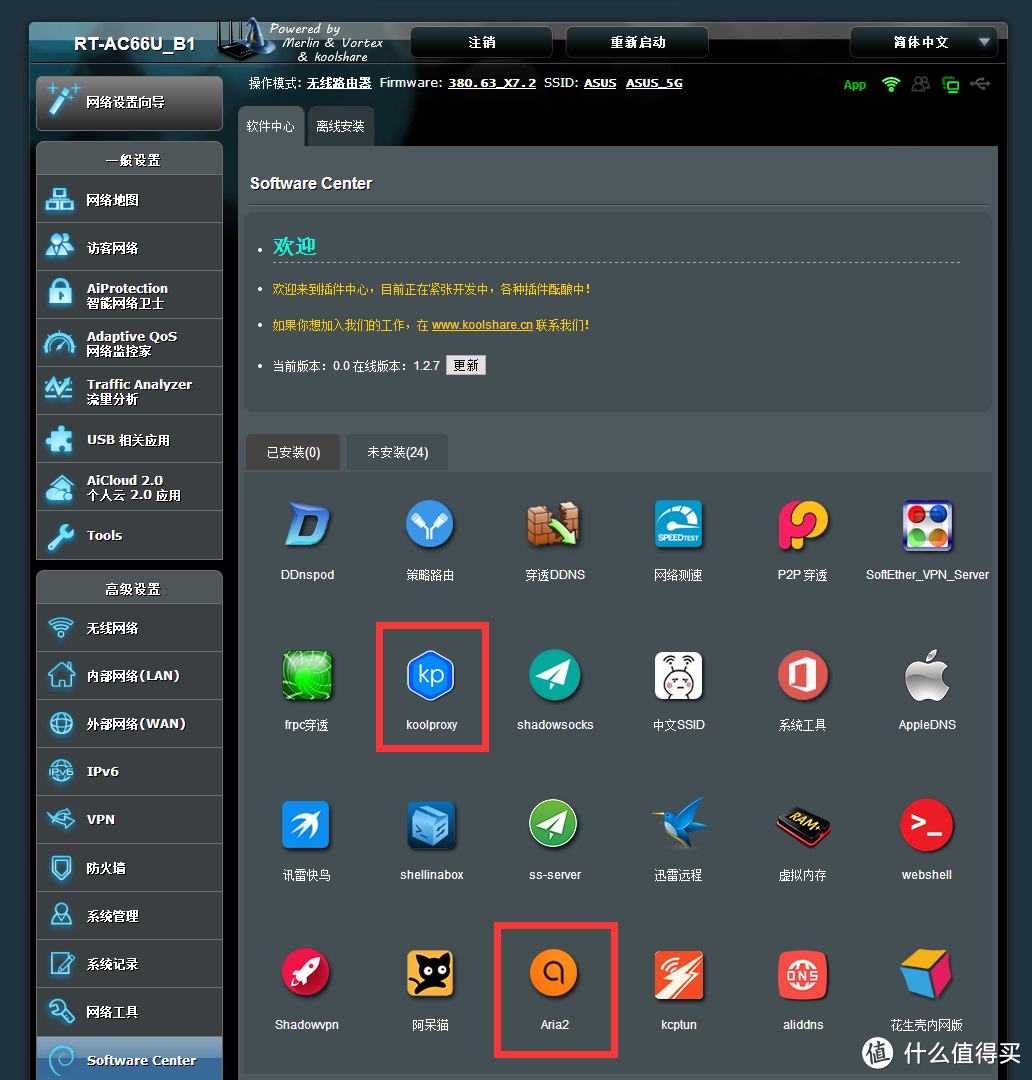This screenshot has height=1080, width=1032.
Task: Open the 迅雷远程 plugin icon
Action: click(679, 823)
